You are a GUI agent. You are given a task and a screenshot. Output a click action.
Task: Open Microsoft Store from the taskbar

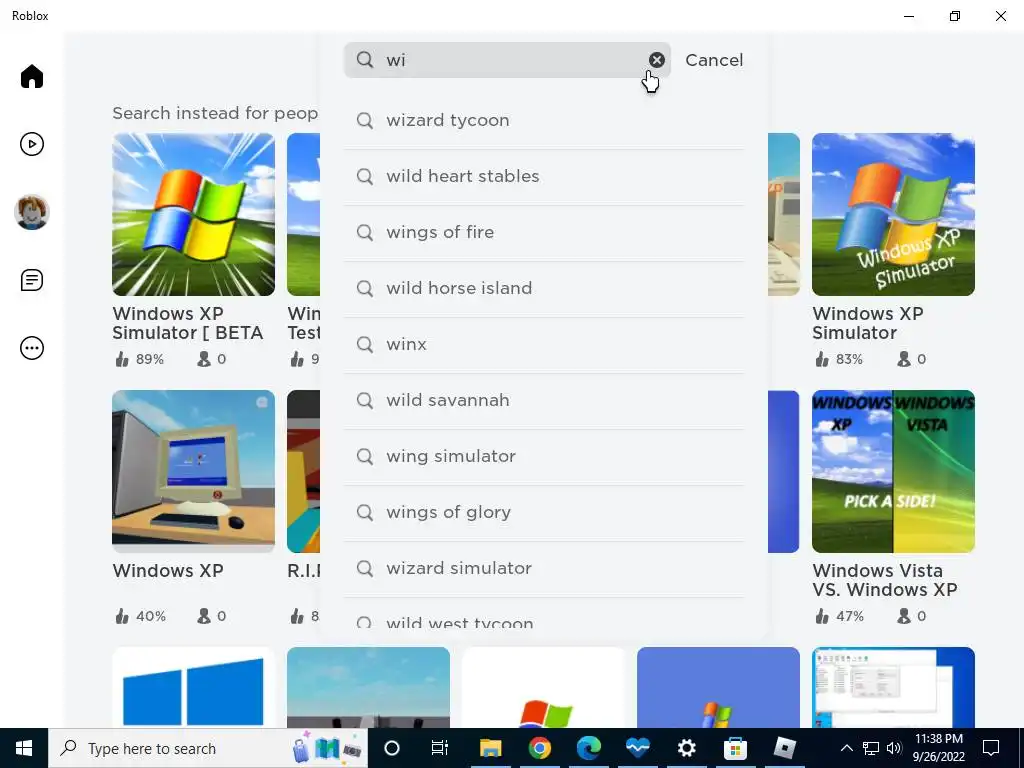[x=735, y=748]
